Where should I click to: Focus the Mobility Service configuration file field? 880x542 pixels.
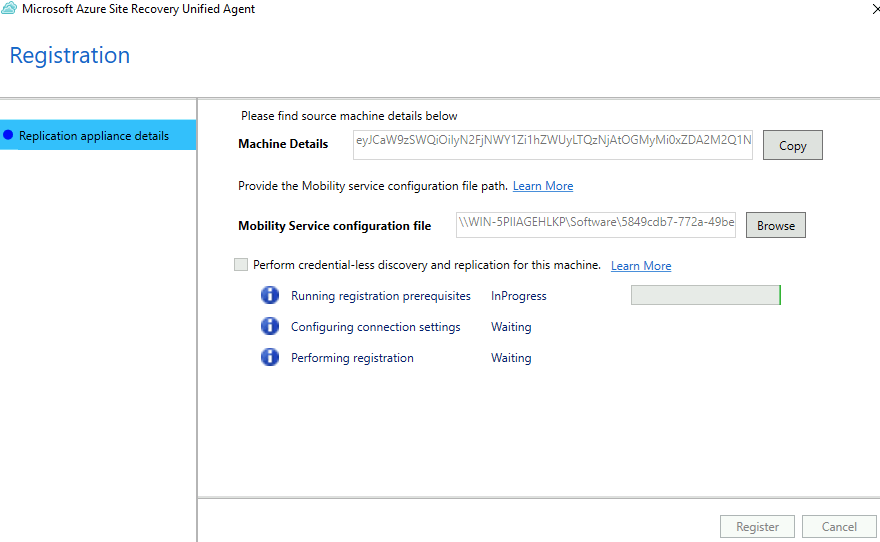coord(595,225)
